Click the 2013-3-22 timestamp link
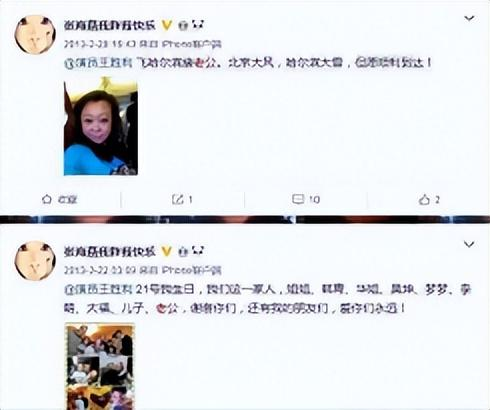The image size is (490, 410). (x=100, y=270)
